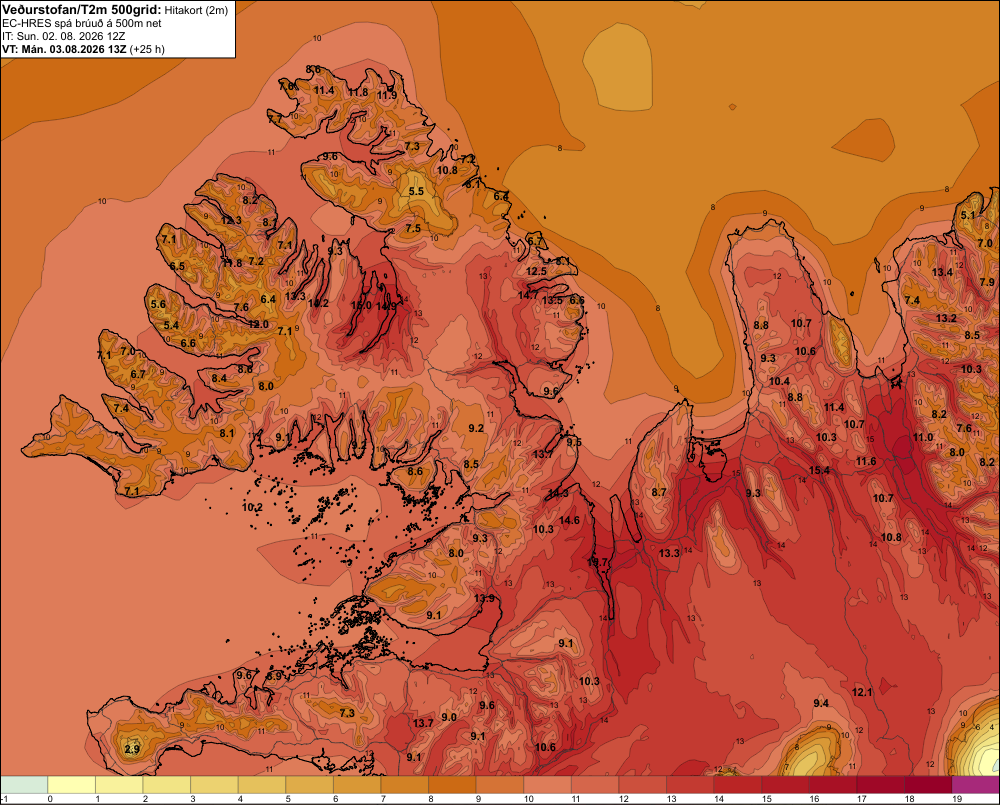The height and width of the screenshot is (805, 1000).
Task: Click the 14.7 temperature reading
Action: 527,295
